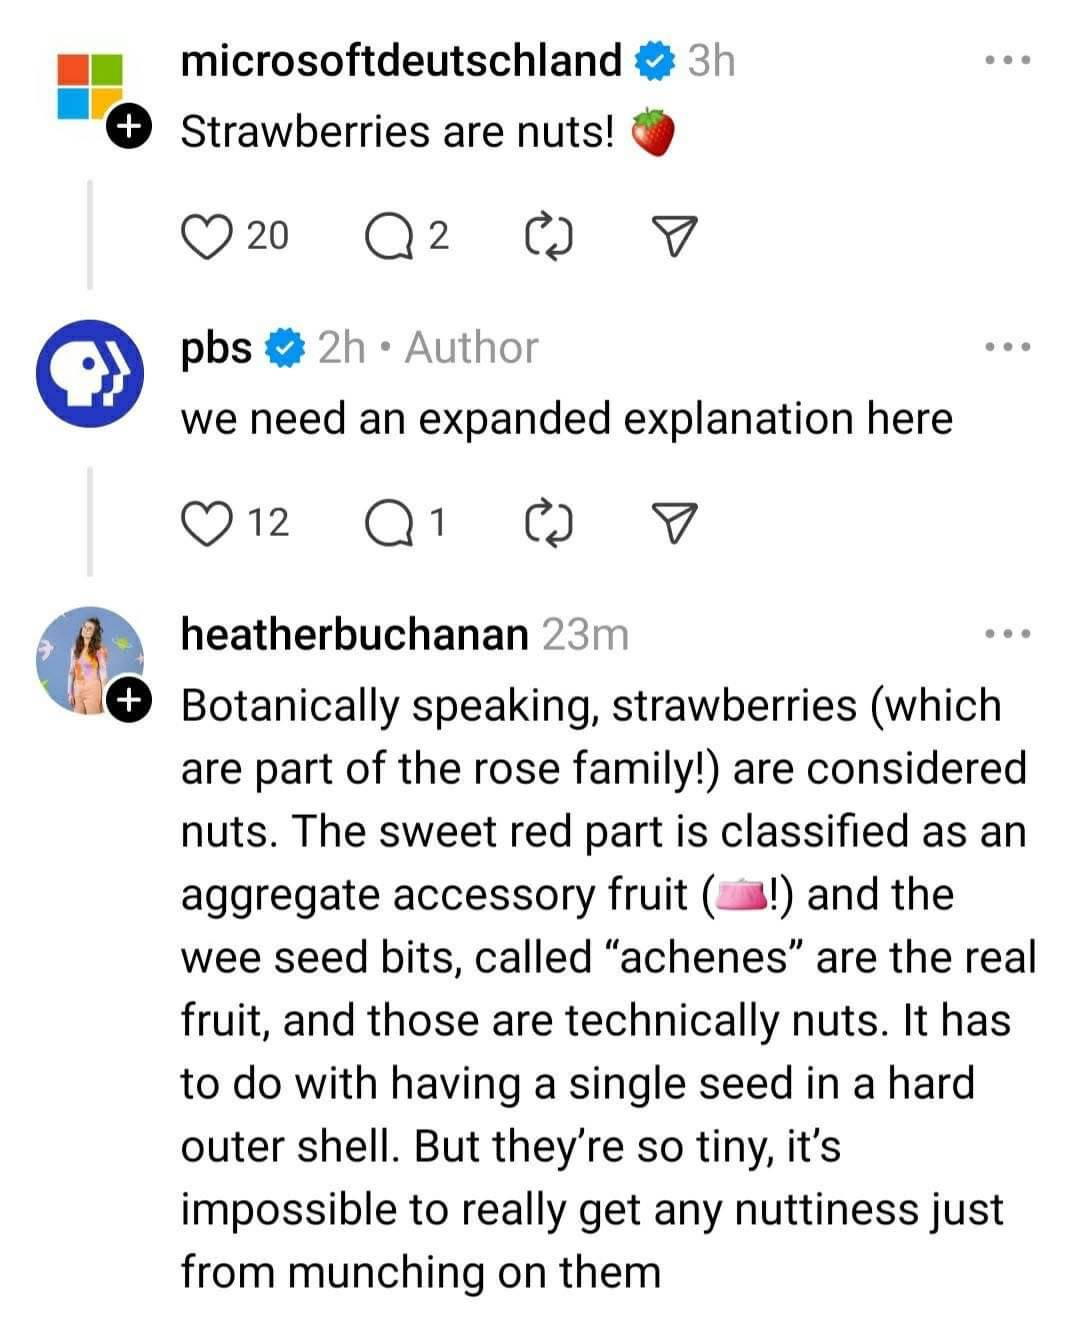Like the pbs reply
The width and height of the screenshot is (1080, 1332).
coord(205,523)
